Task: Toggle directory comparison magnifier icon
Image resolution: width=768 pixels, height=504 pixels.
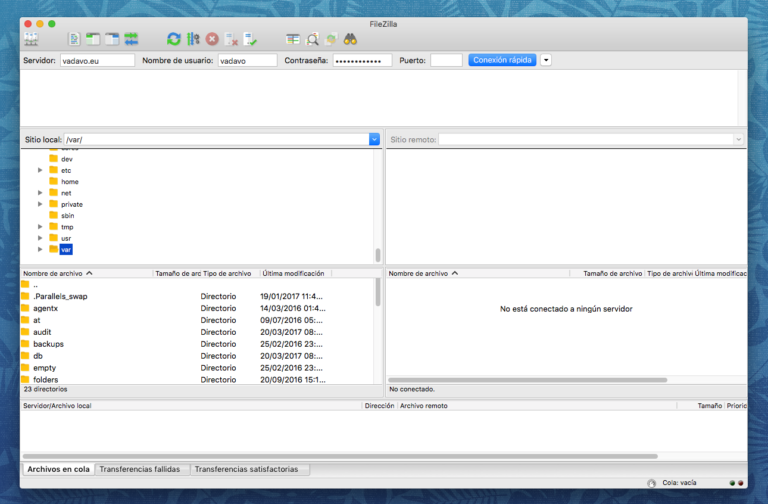Action: pos(312,39)
